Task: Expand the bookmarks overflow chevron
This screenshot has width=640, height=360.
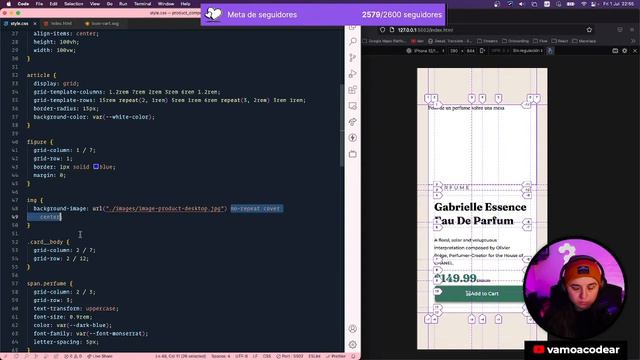Action: [x=633, y=41]
